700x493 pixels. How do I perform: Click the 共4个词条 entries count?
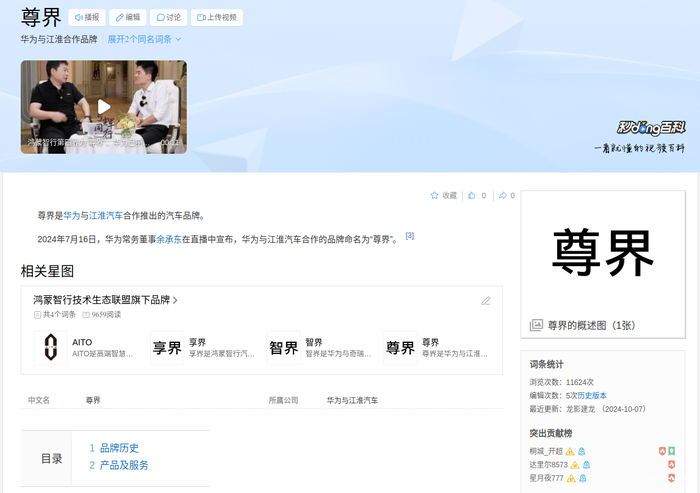pyautogui.click(x=55, y=314)
